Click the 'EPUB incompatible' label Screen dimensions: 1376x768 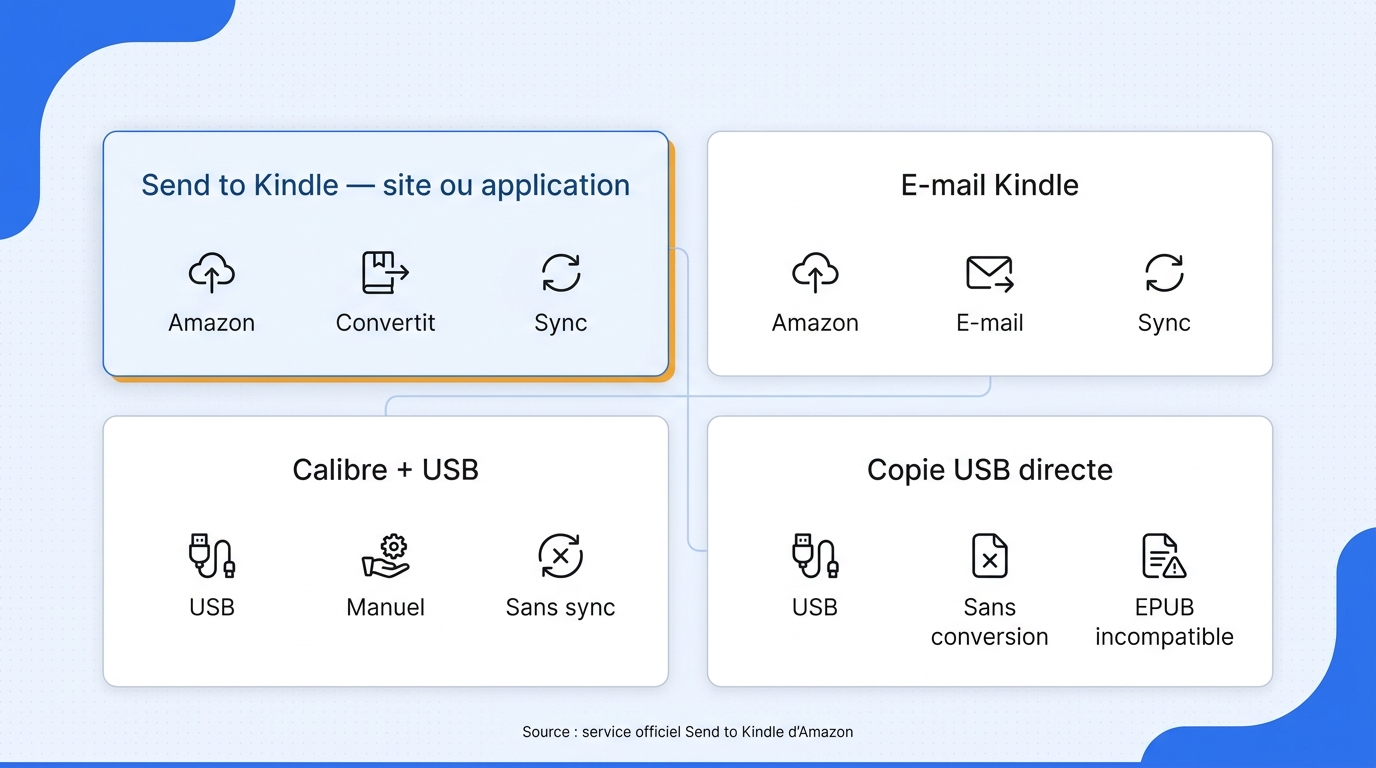[1164, 622]
